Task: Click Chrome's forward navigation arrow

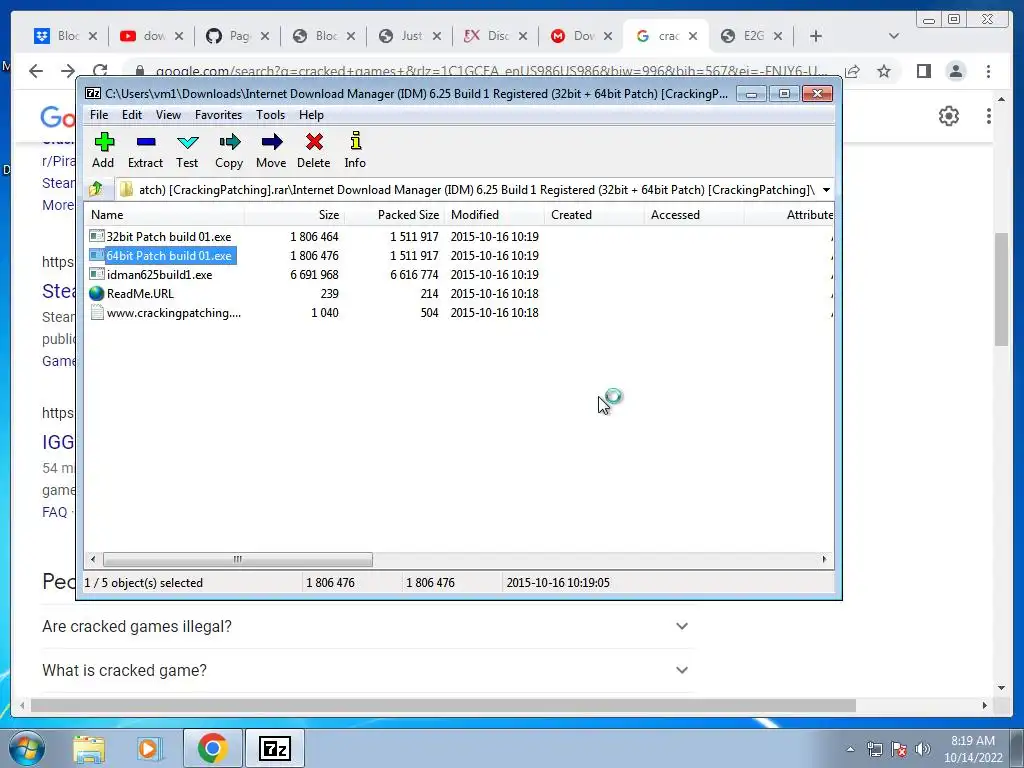Action: coord(68,71)
